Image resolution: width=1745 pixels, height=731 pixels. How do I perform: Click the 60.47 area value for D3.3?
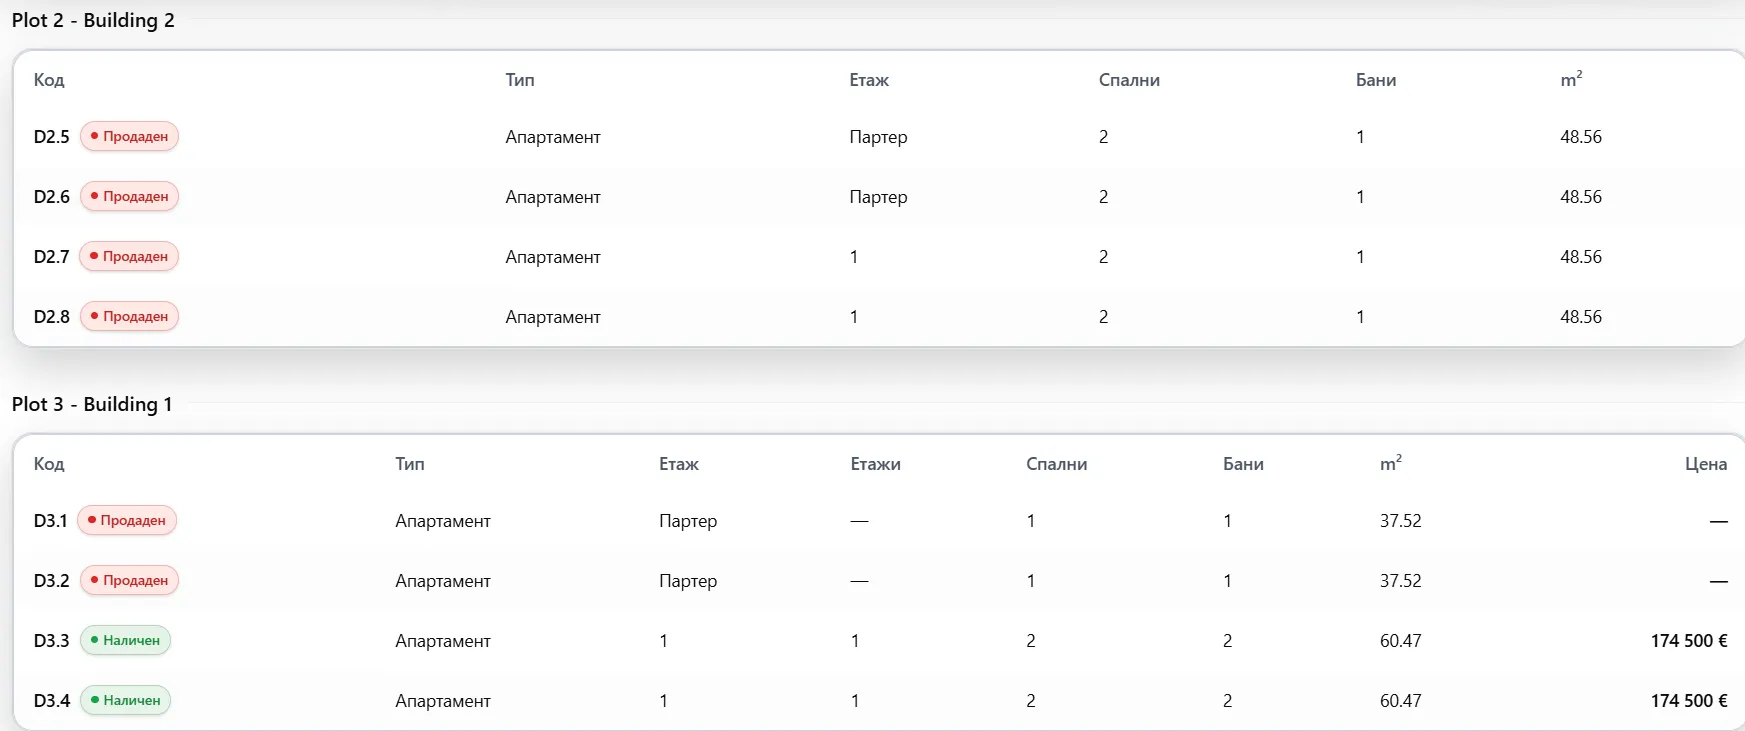[x=1400, y=641]
